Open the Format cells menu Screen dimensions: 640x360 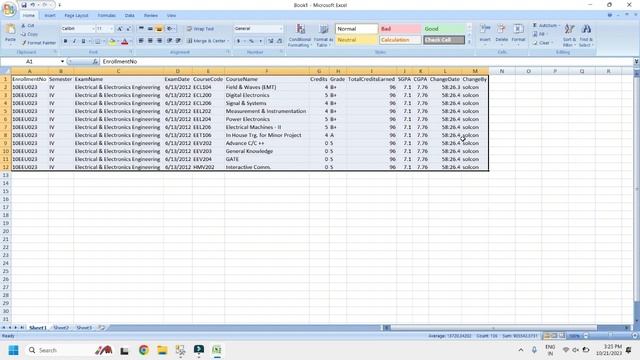click(518, 33)
